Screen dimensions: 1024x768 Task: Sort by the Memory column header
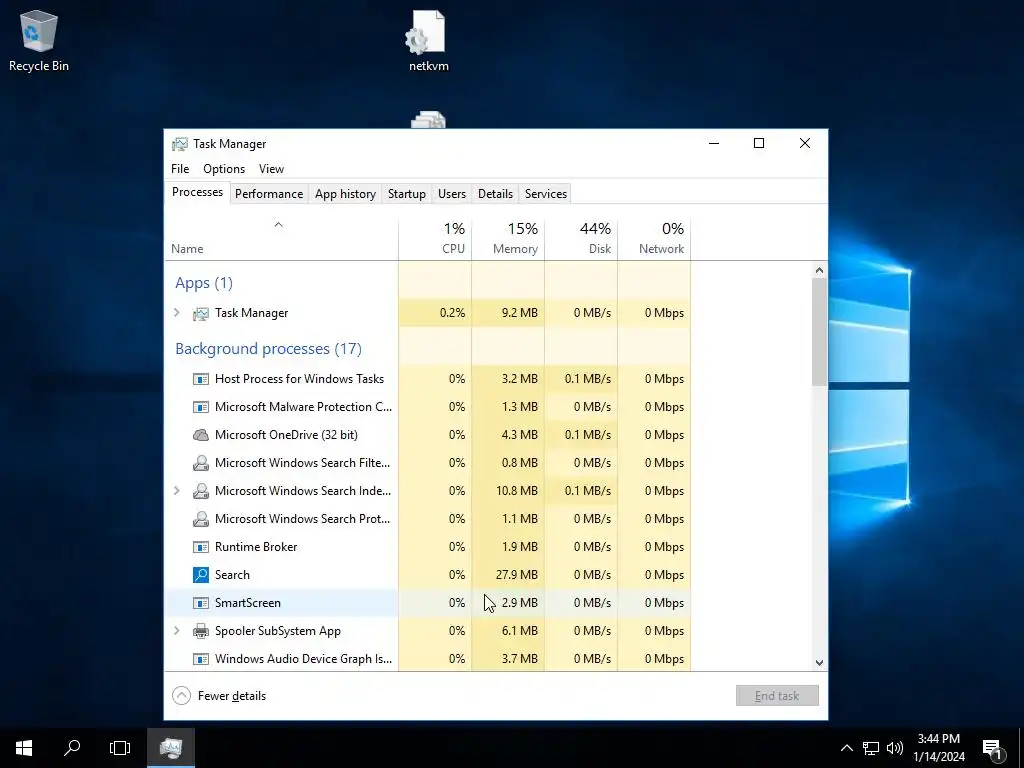tap(508, 240)
